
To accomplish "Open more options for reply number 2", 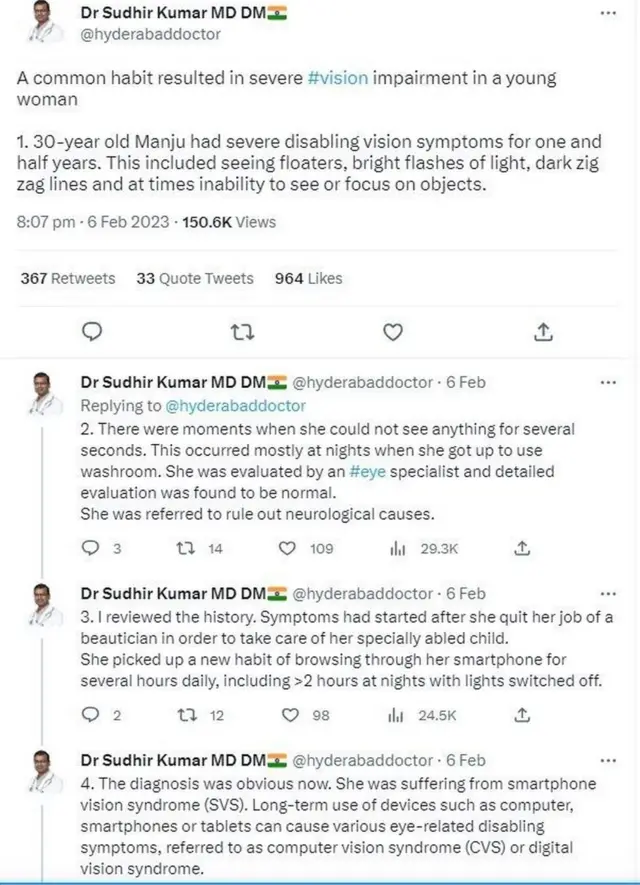I will (x=607, y=382).
